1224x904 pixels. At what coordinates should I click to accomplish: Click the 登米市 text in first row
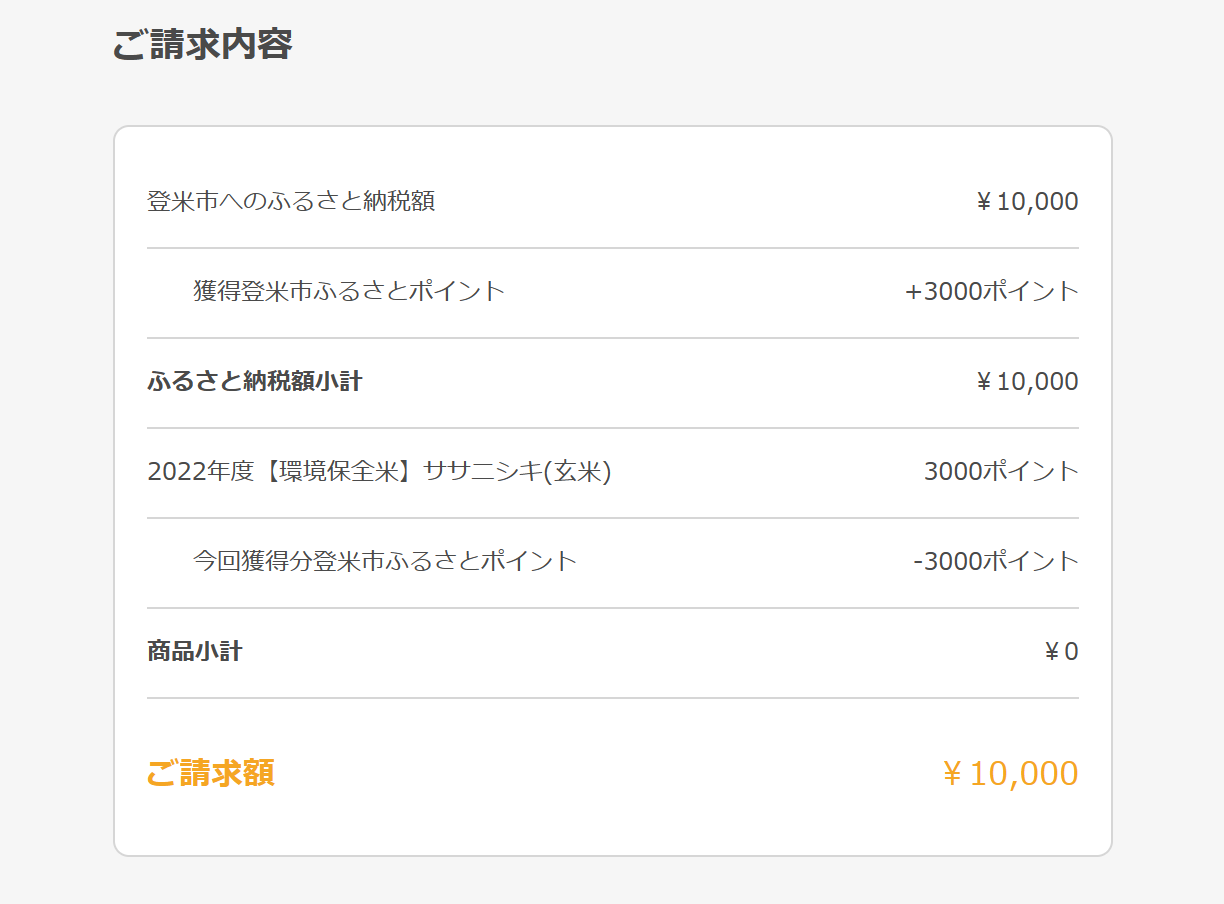coord(183,202)
